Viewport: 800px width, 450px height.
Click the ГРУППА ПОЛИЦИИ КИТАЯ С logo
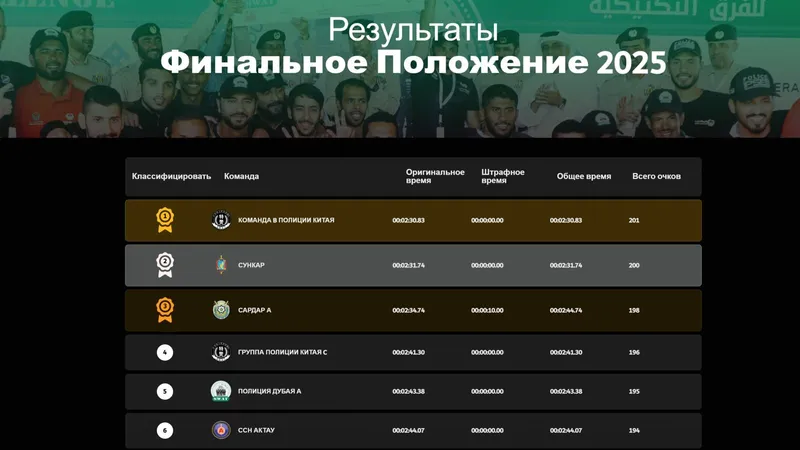[x=221, y=352]
